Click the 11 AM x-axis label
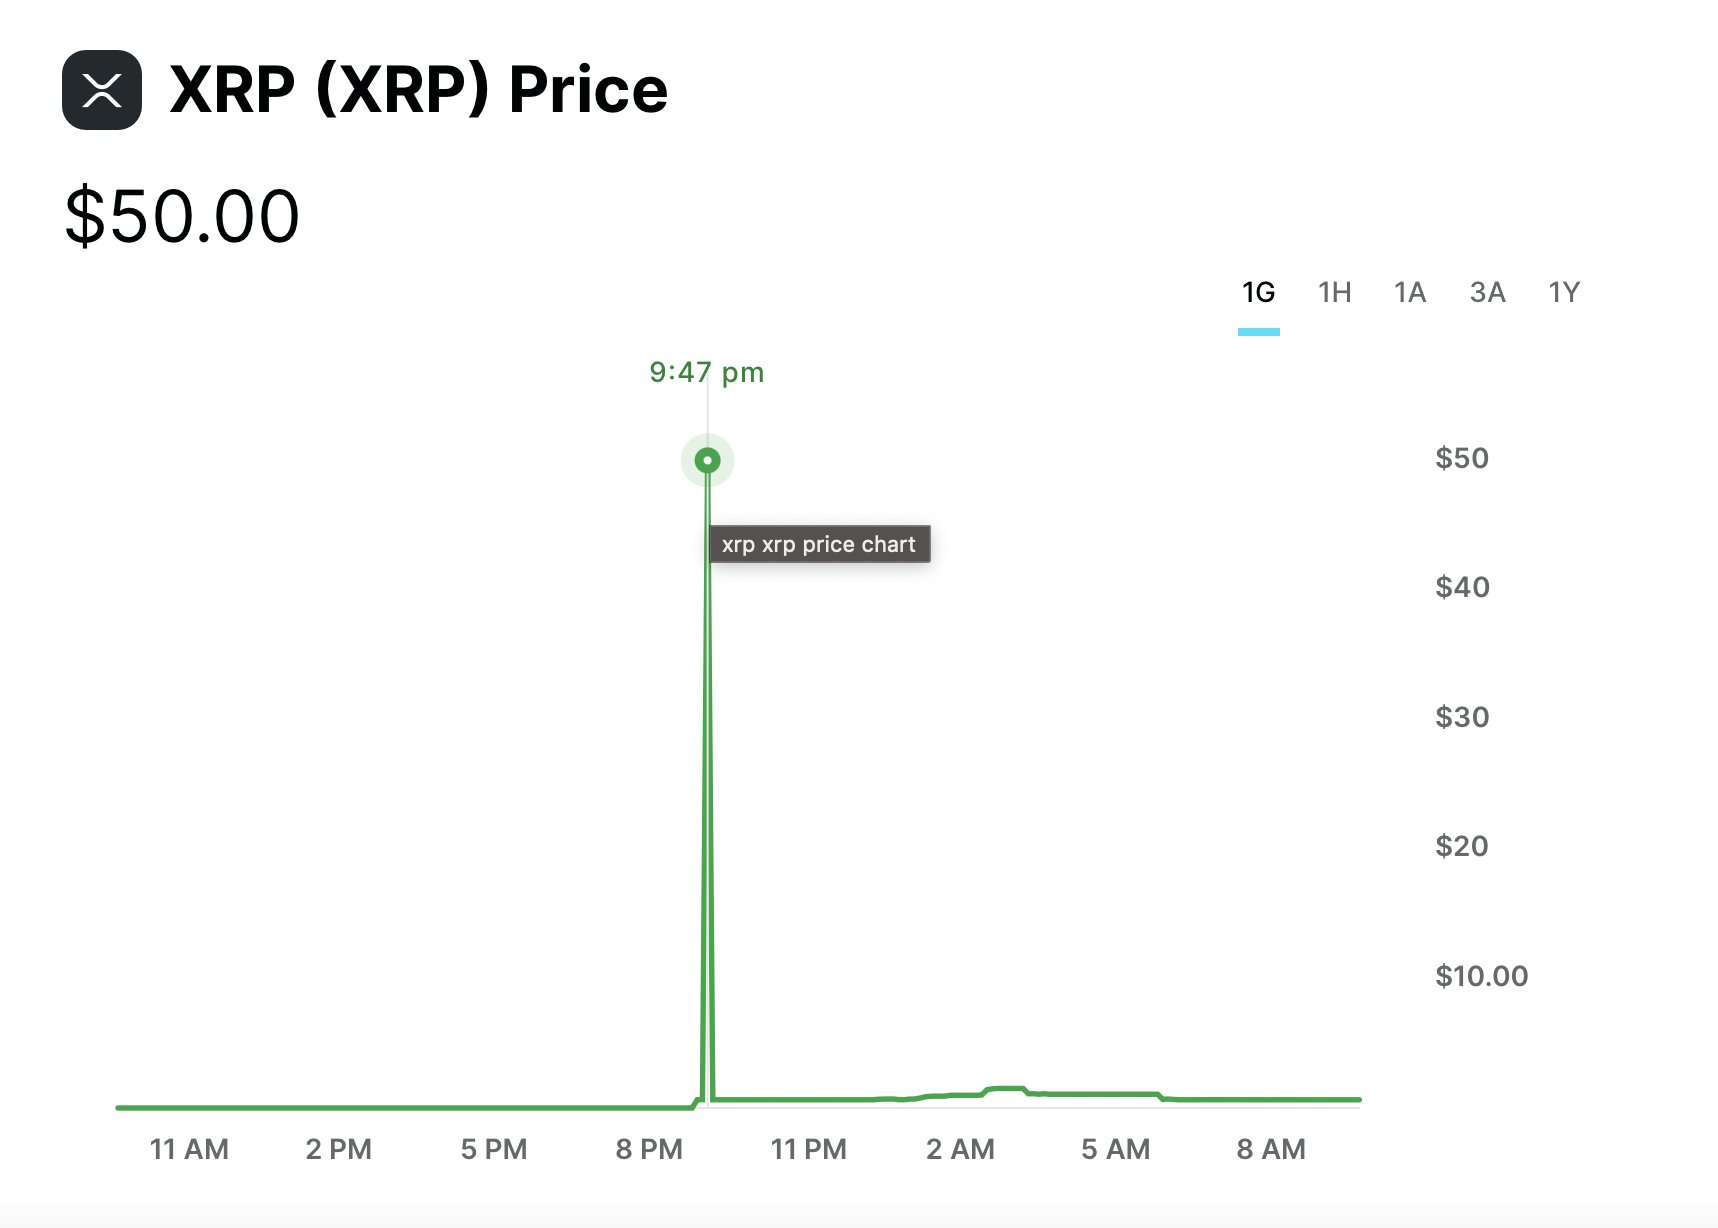 [189, 1150]
